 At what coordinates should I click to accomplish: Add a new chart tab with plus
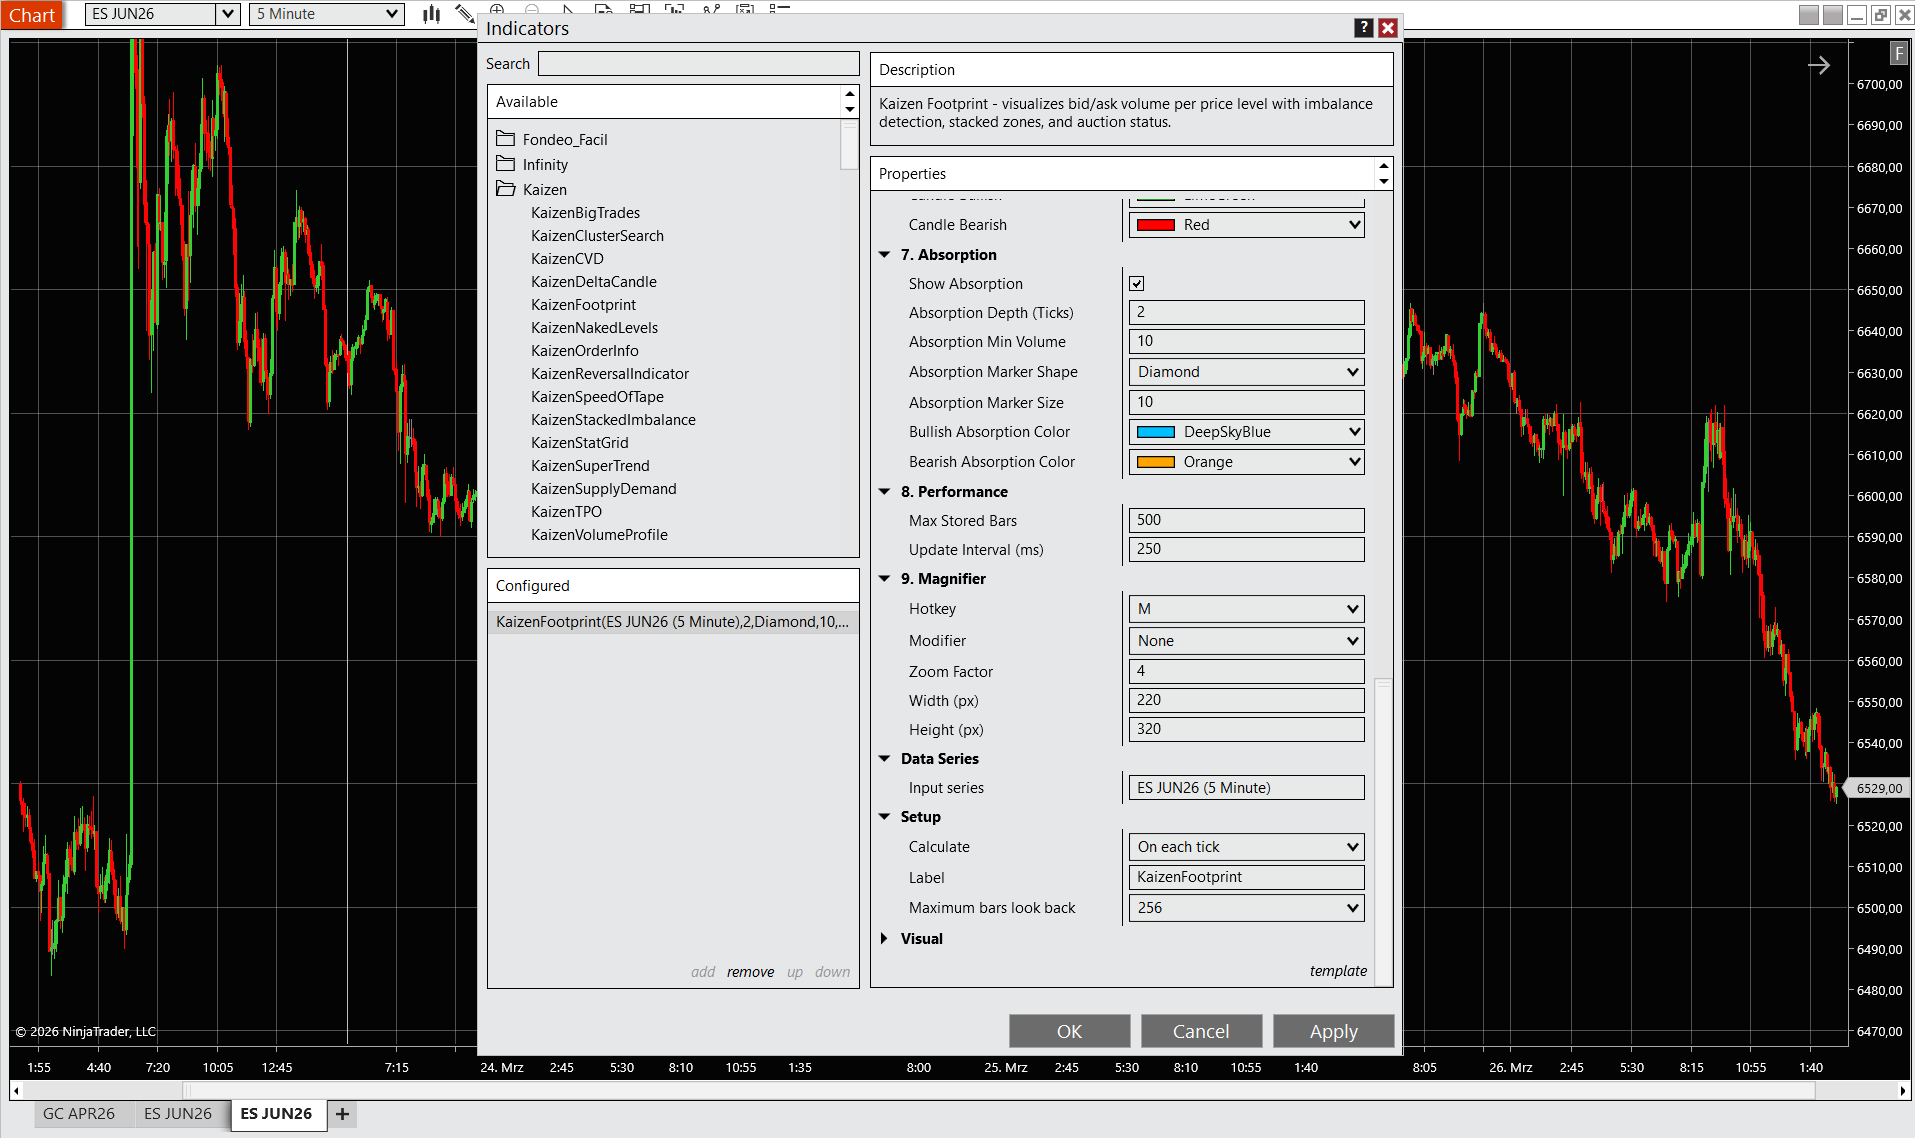[342, 1114]
